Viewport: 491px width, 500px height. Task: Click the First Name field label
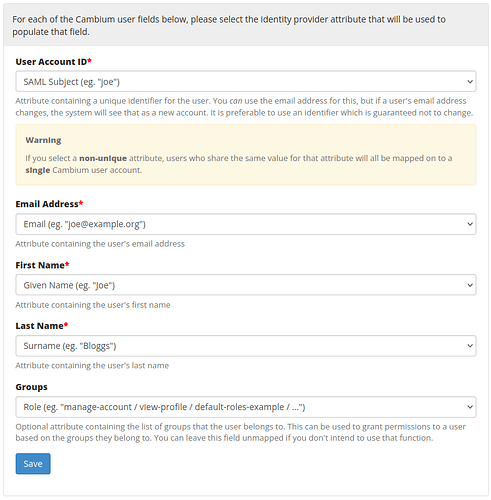(x=42, y=265)
